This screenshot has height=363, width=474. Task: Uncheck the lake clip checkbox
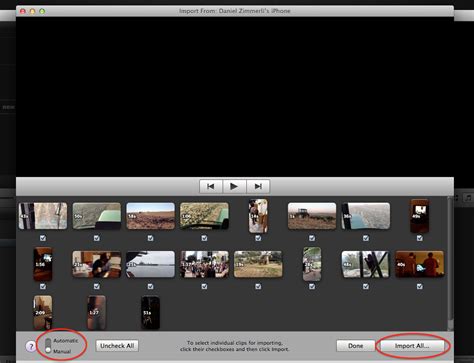pos(151,286)
